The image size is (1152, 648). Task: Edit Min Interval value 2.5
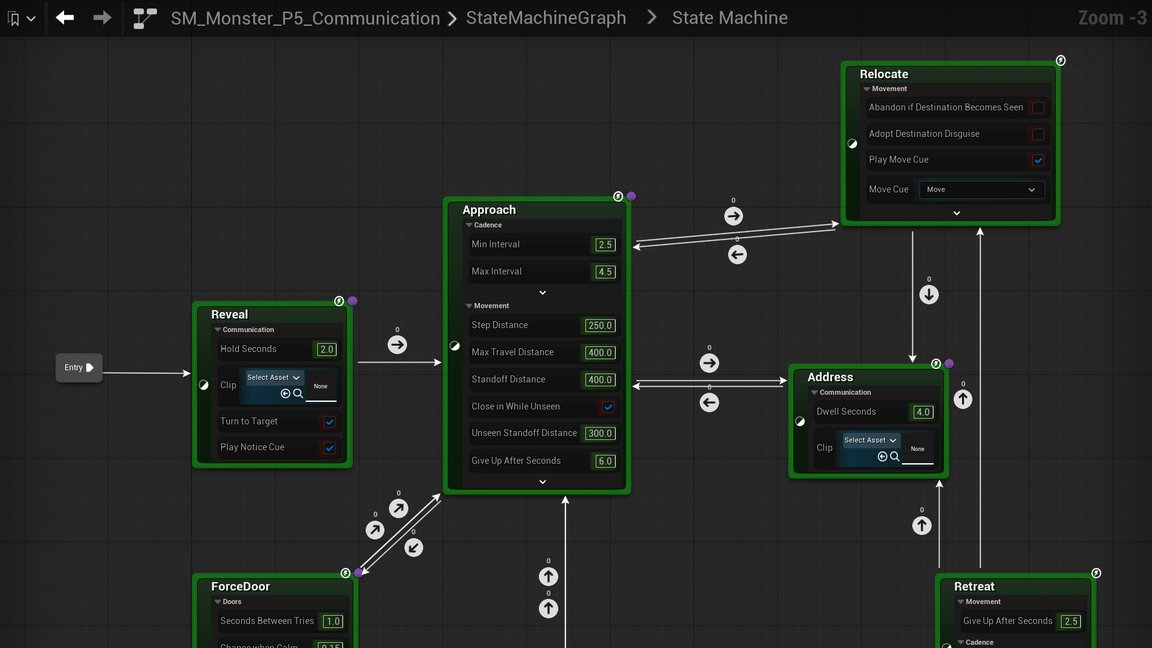pyautogui.click(x=605, y=245)
